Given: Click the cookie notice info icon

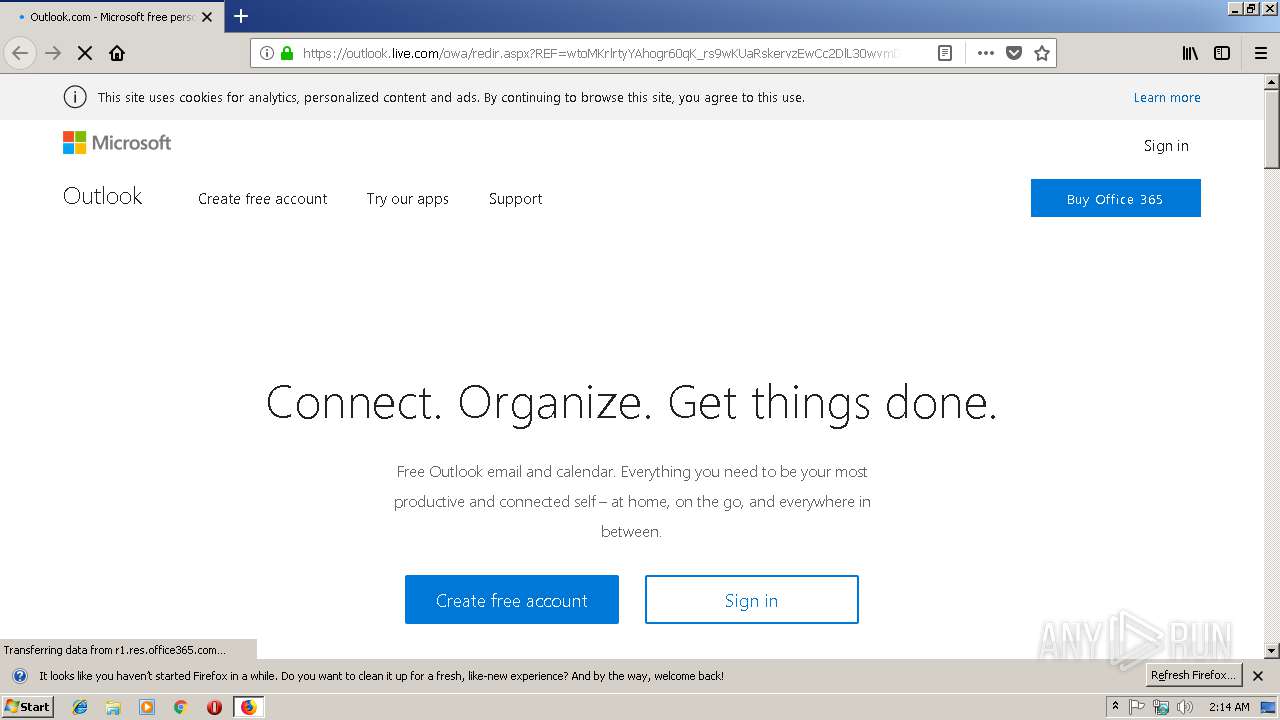Looking at the screenshot, I should tap(74, 97).
